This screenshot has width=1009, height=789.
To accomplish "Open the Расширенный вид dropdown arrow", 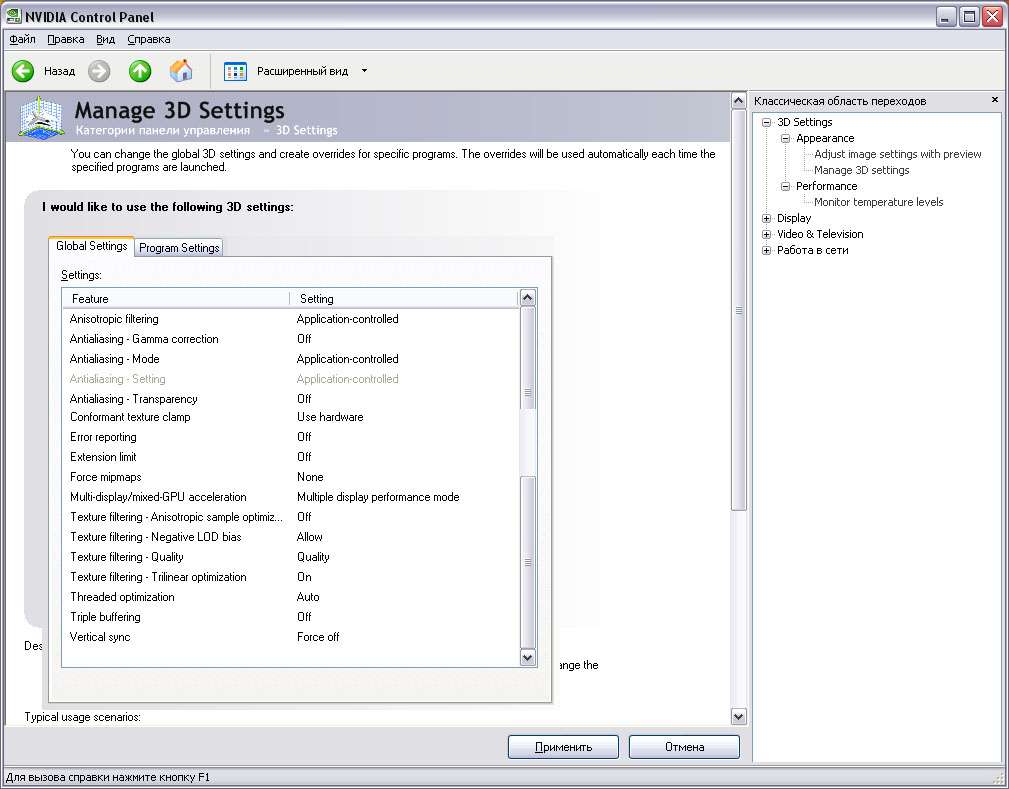I will point(364,71).
